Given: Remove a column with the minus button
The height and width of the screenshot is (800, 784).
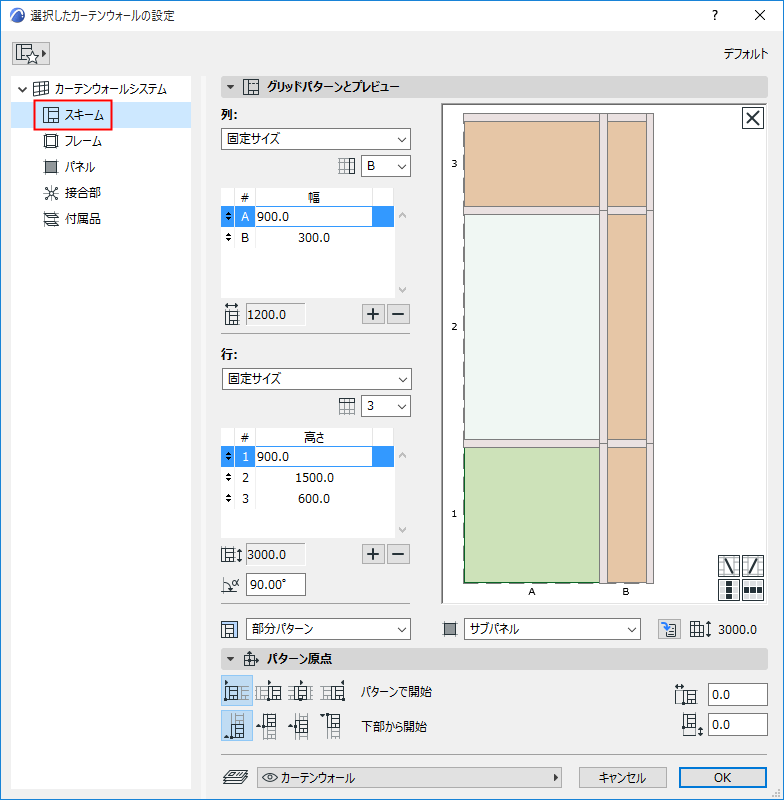Looking at the screenshot, I should (x=398, y=314).
